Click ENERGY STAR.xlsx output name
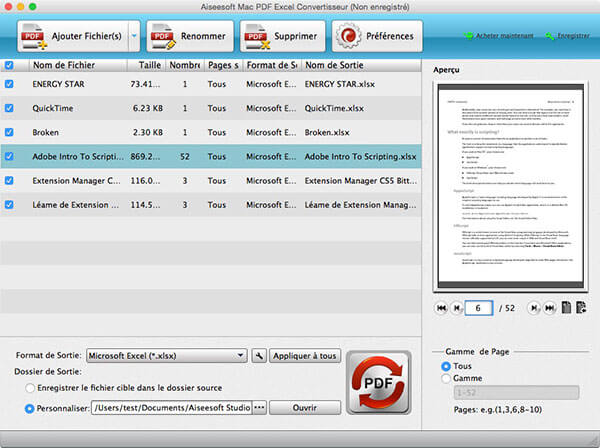This screenshot has height=448, width=600. (x=339, y=84)
